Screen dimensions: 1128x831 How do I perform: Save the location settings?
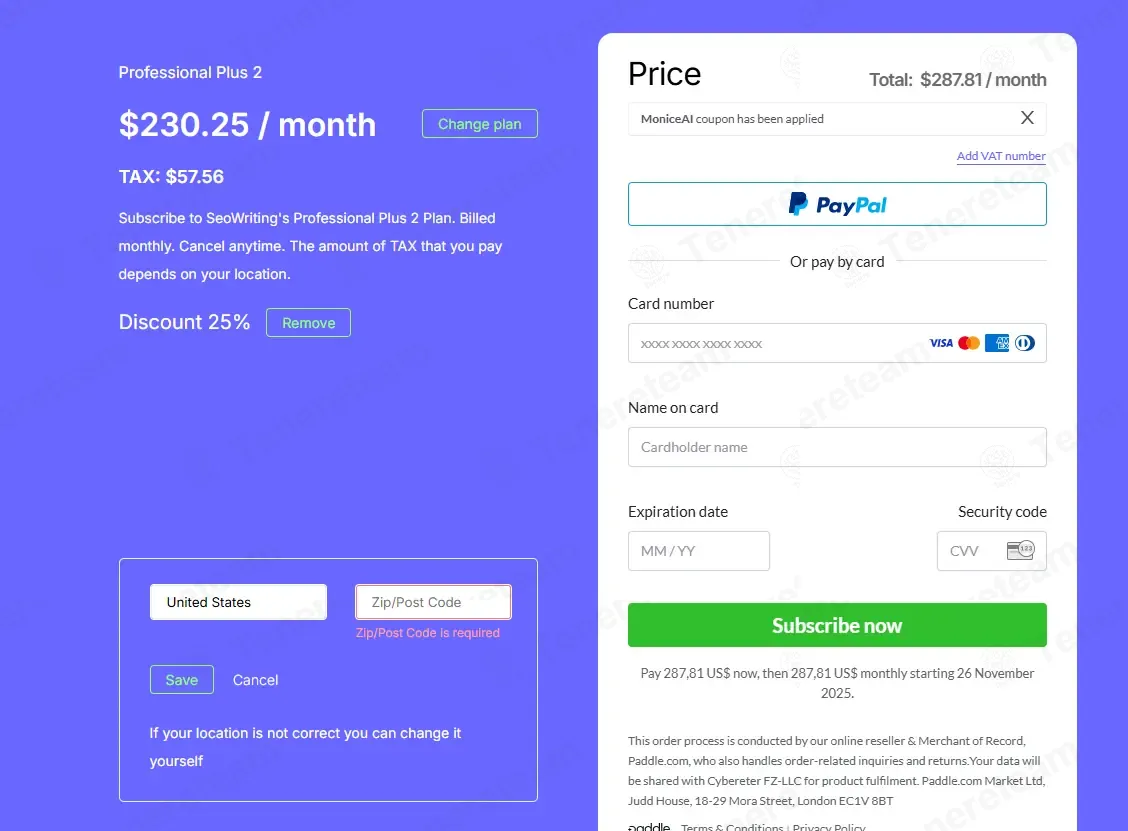(181, 680)
